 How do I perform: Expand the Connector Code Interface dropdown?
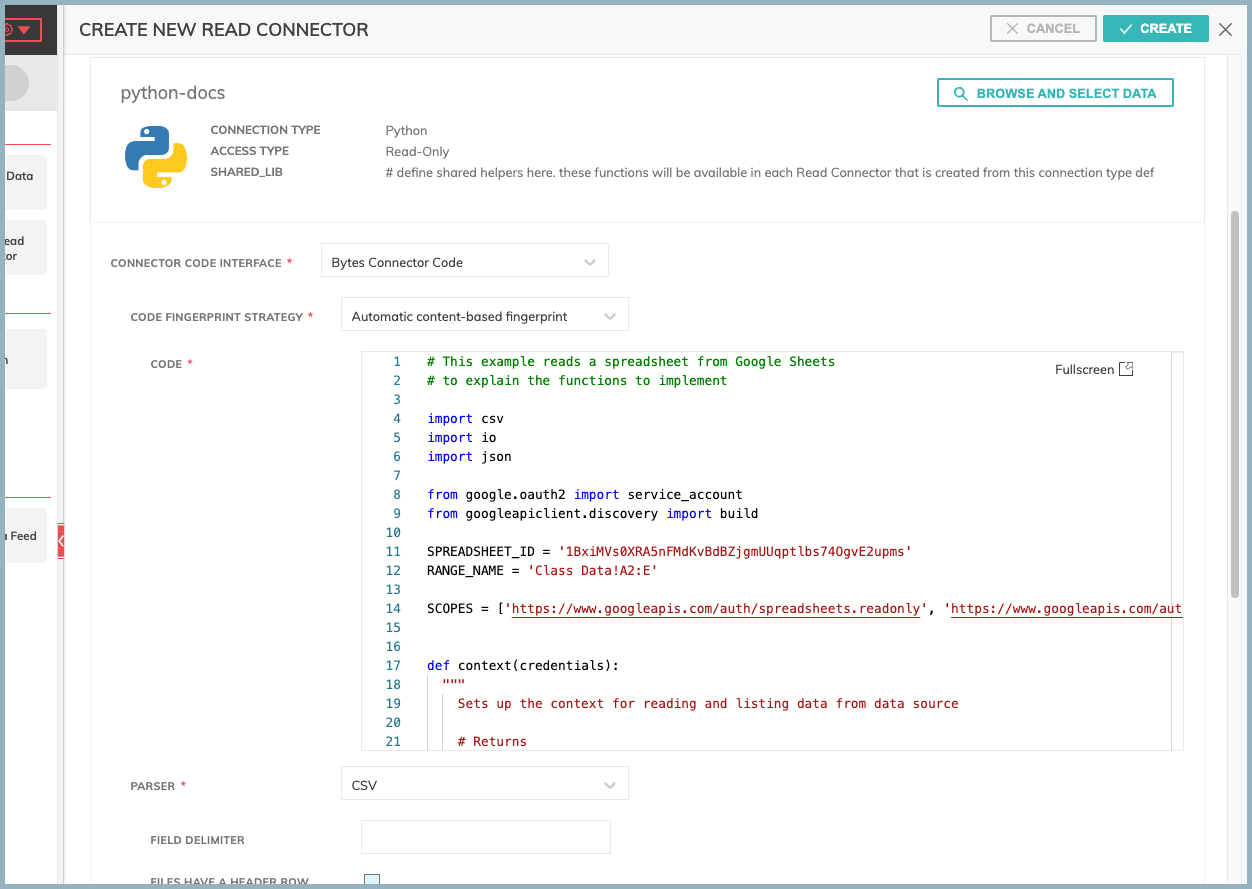click(464, 263)
